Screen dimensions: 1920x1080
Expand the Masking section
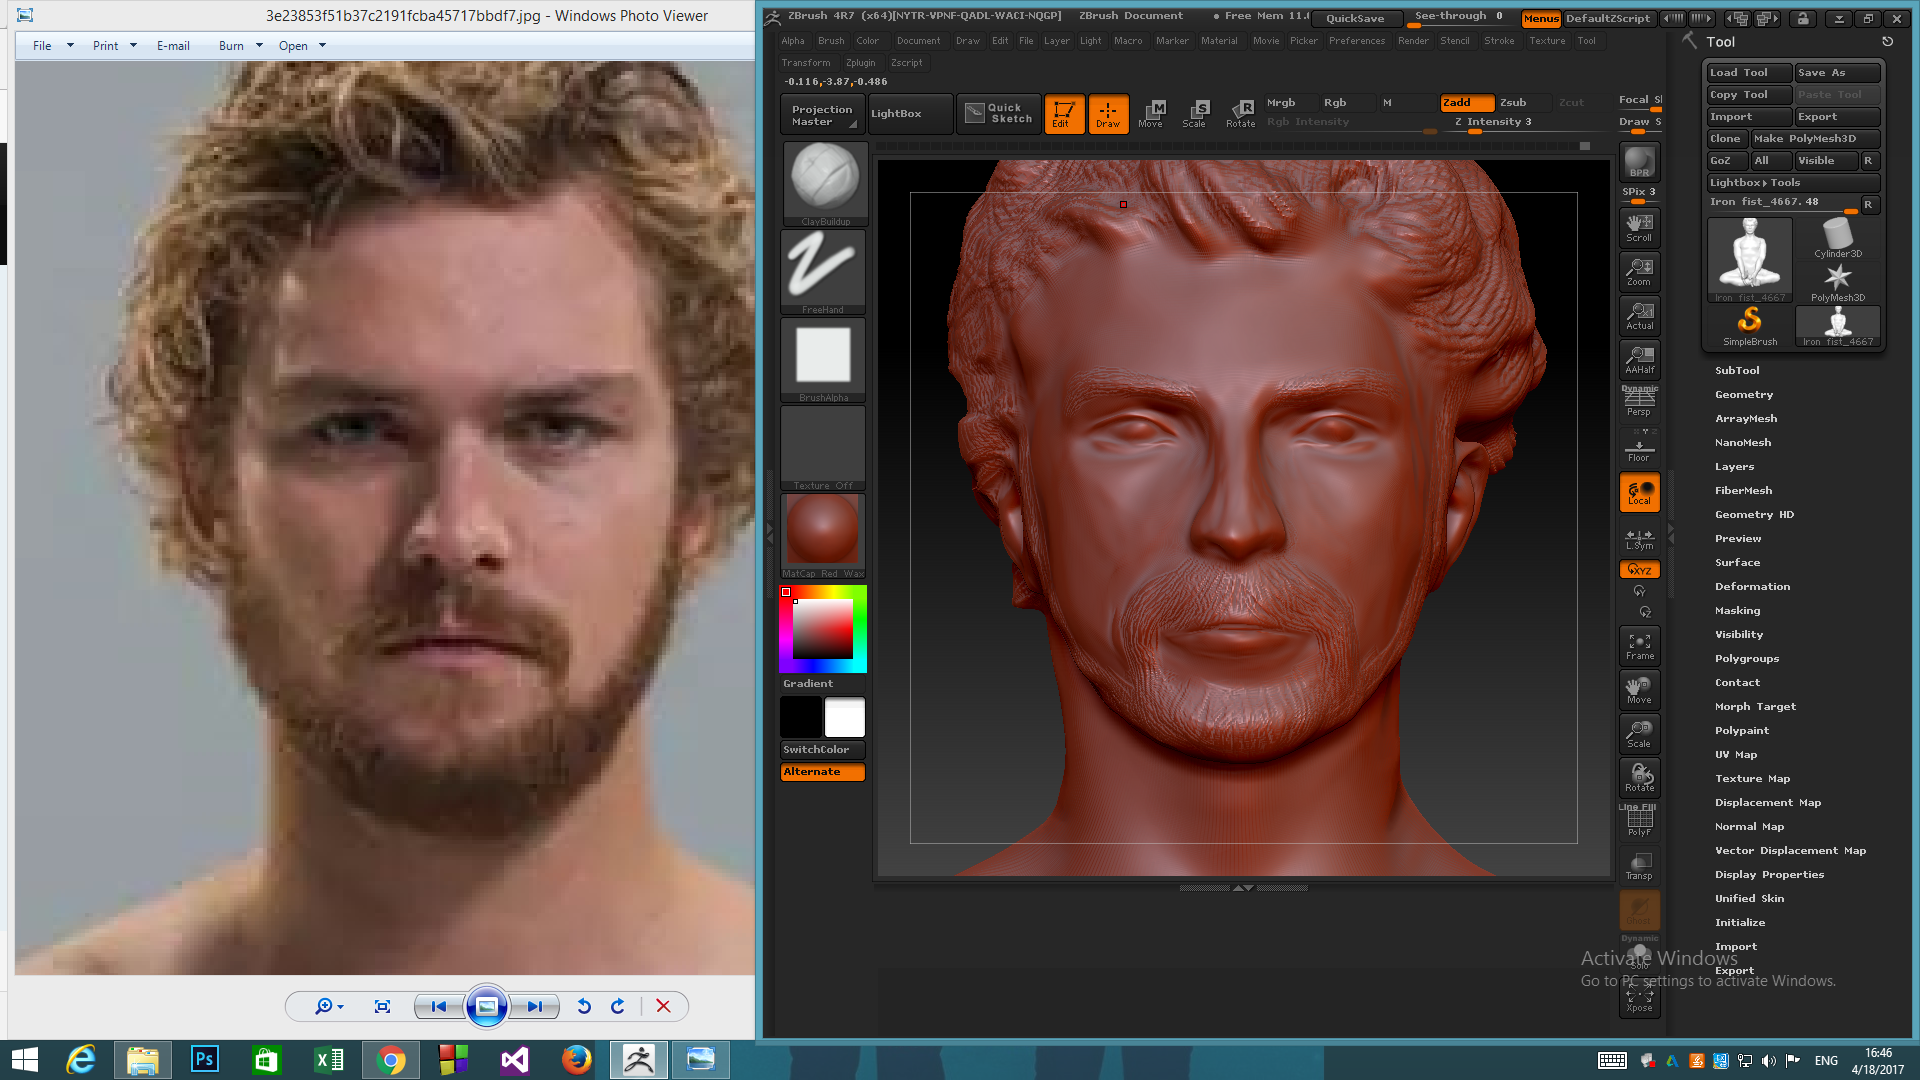pos(1737,610)
